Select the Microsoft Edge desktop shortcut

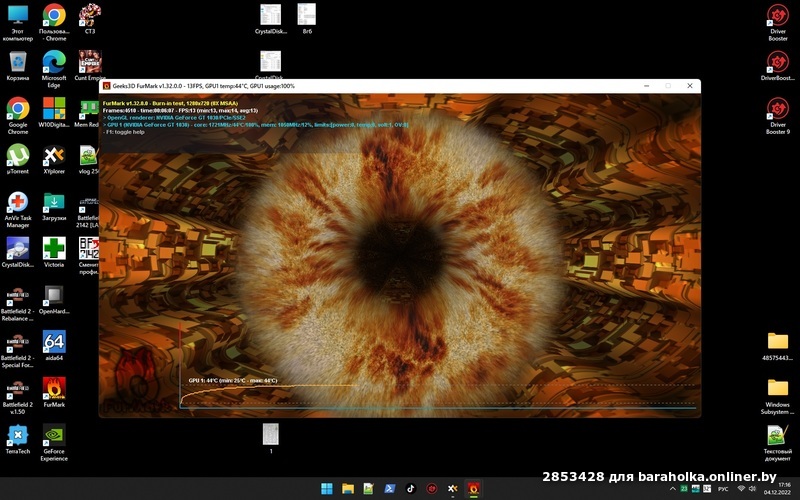click(x=54, y=69)
